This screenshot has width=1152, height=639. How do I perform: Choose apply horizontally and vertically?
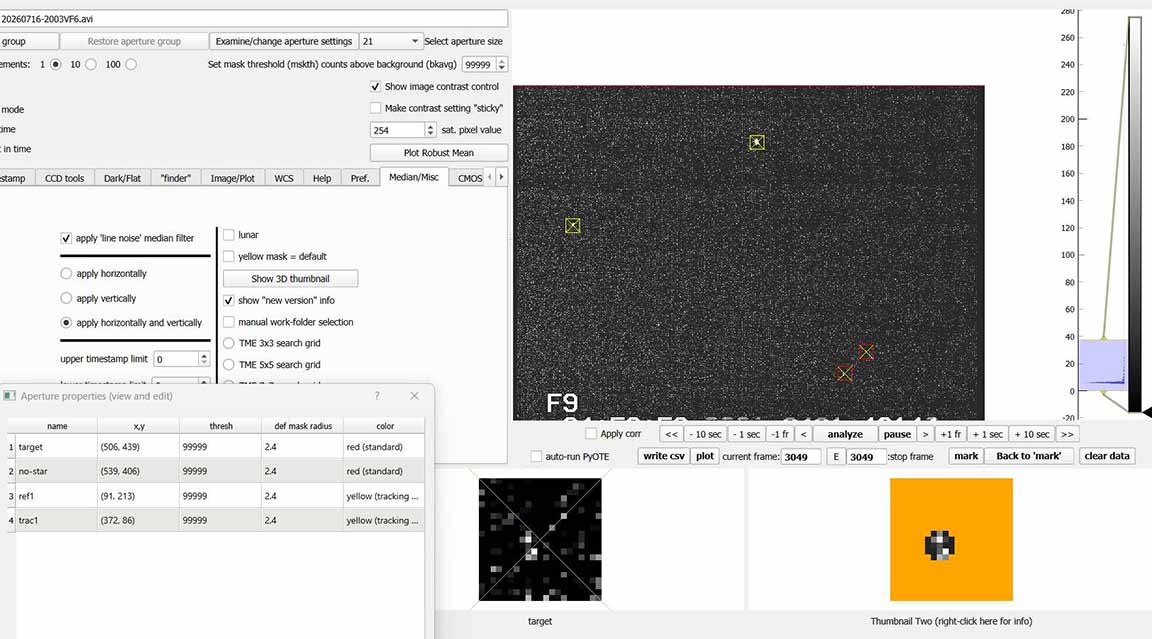[66, 322]
